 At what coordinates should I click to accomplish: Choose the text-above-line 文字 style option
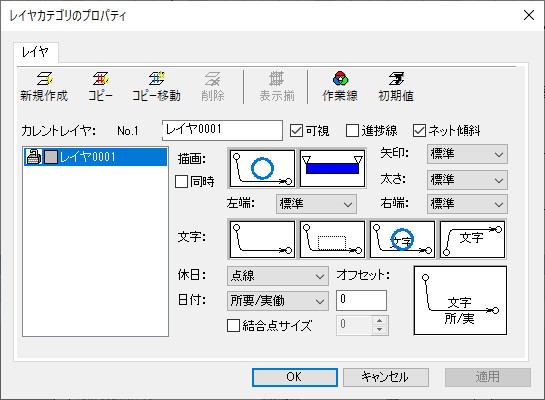pyautogui.click(x=402, y=239)
